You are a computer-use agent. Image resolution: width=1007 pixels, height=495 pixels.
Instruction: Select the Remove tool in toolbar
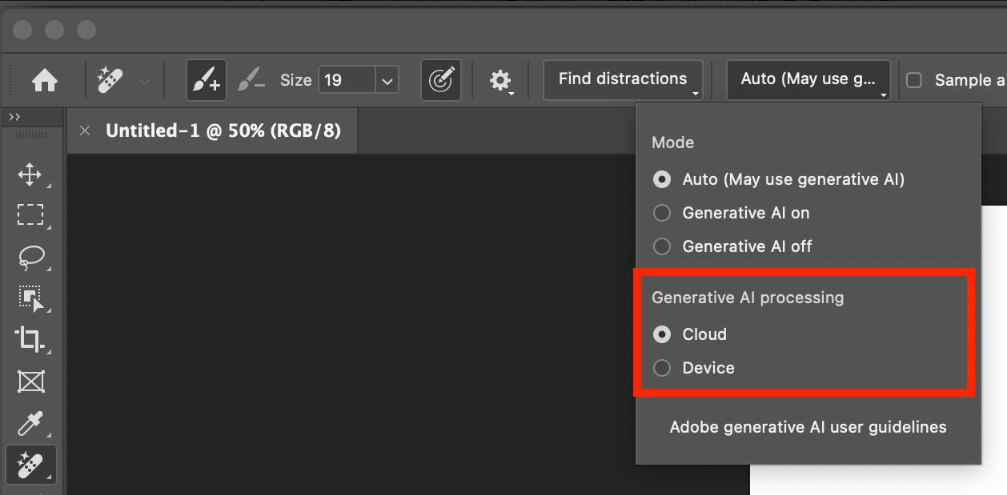[x=30, y=465]
